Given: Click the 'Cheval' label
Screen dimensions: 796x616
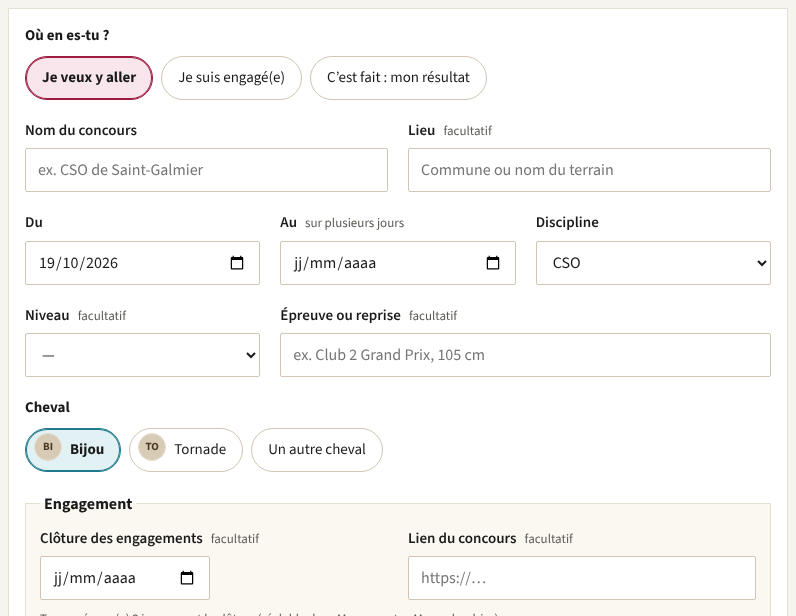Looking at the screenshot, I should pos(48,407).
